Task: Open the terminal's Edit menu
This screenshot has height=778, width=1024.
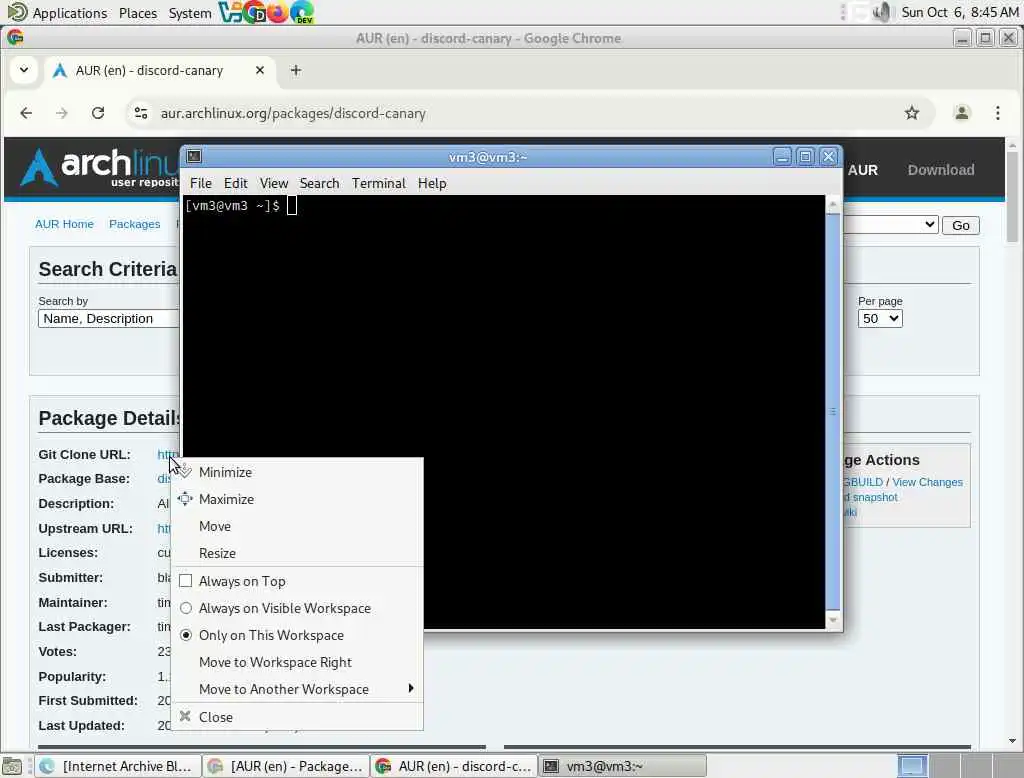Action: point(235,184)
